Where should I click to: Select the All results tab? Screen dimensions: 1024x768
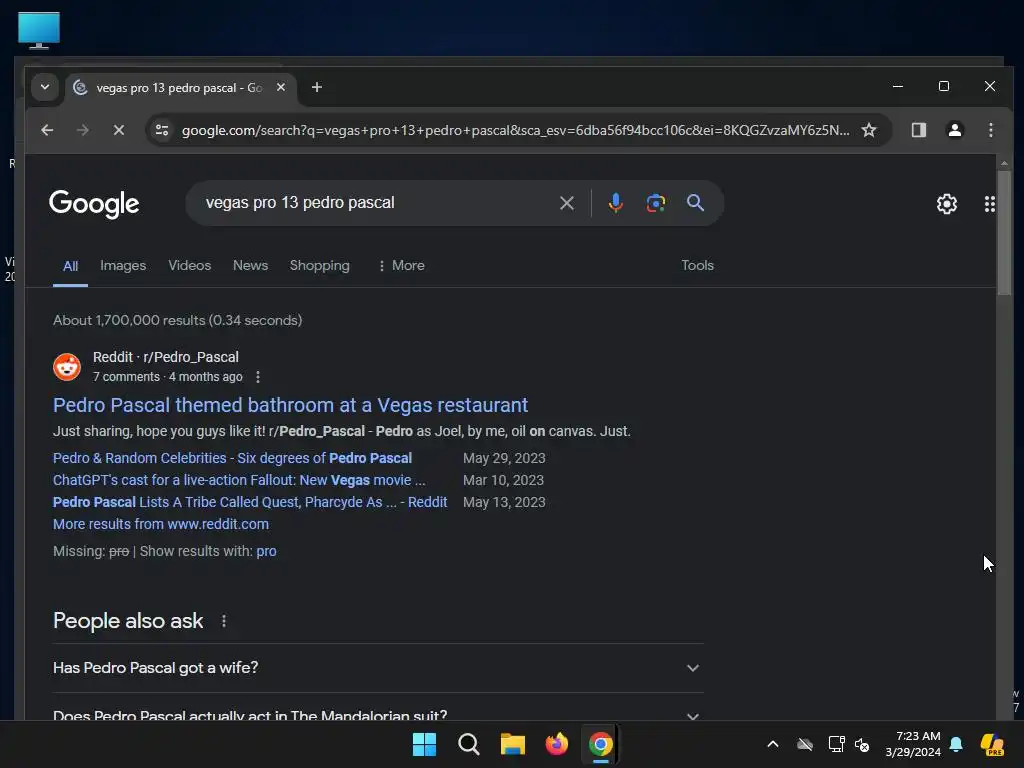[71, 266]
